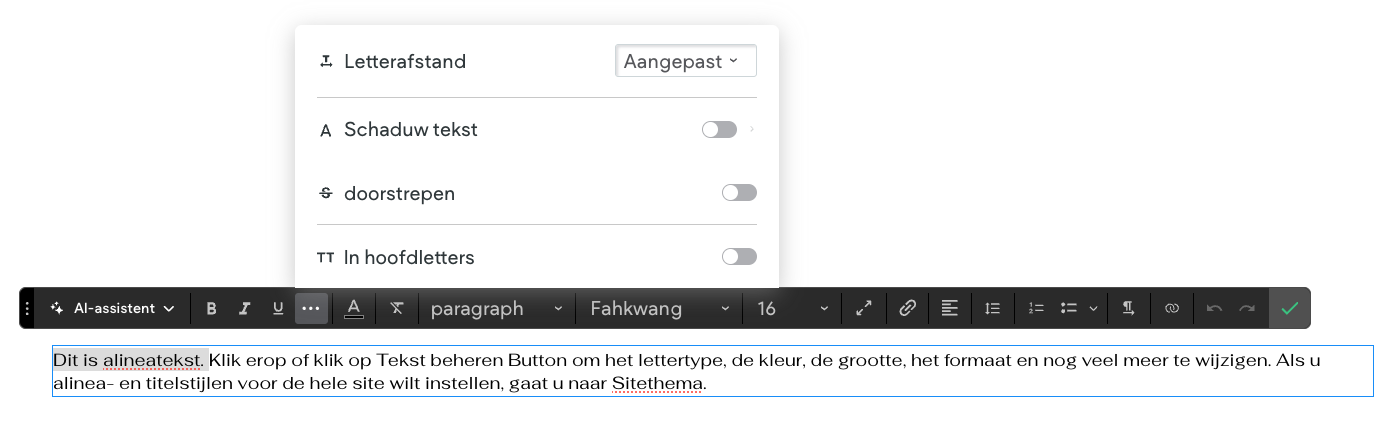The width and height of the screenshot is (1383, 421).
Task: Turn on the doorstrepen switch
Action: (739, 193)
